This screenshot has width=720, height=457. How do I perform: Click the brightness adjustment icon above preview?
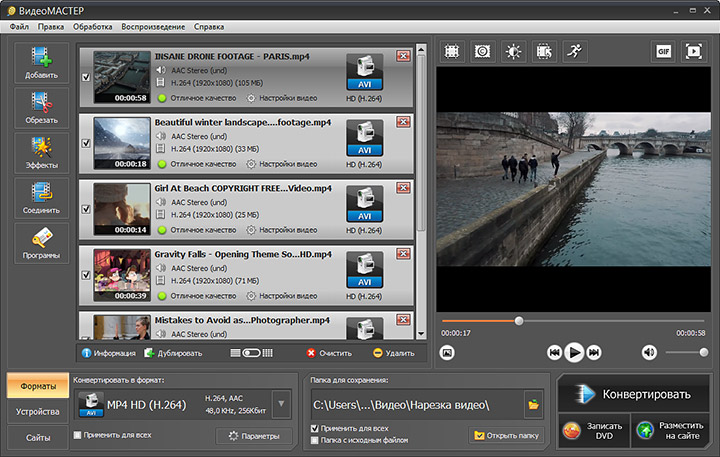click(513, 50)
